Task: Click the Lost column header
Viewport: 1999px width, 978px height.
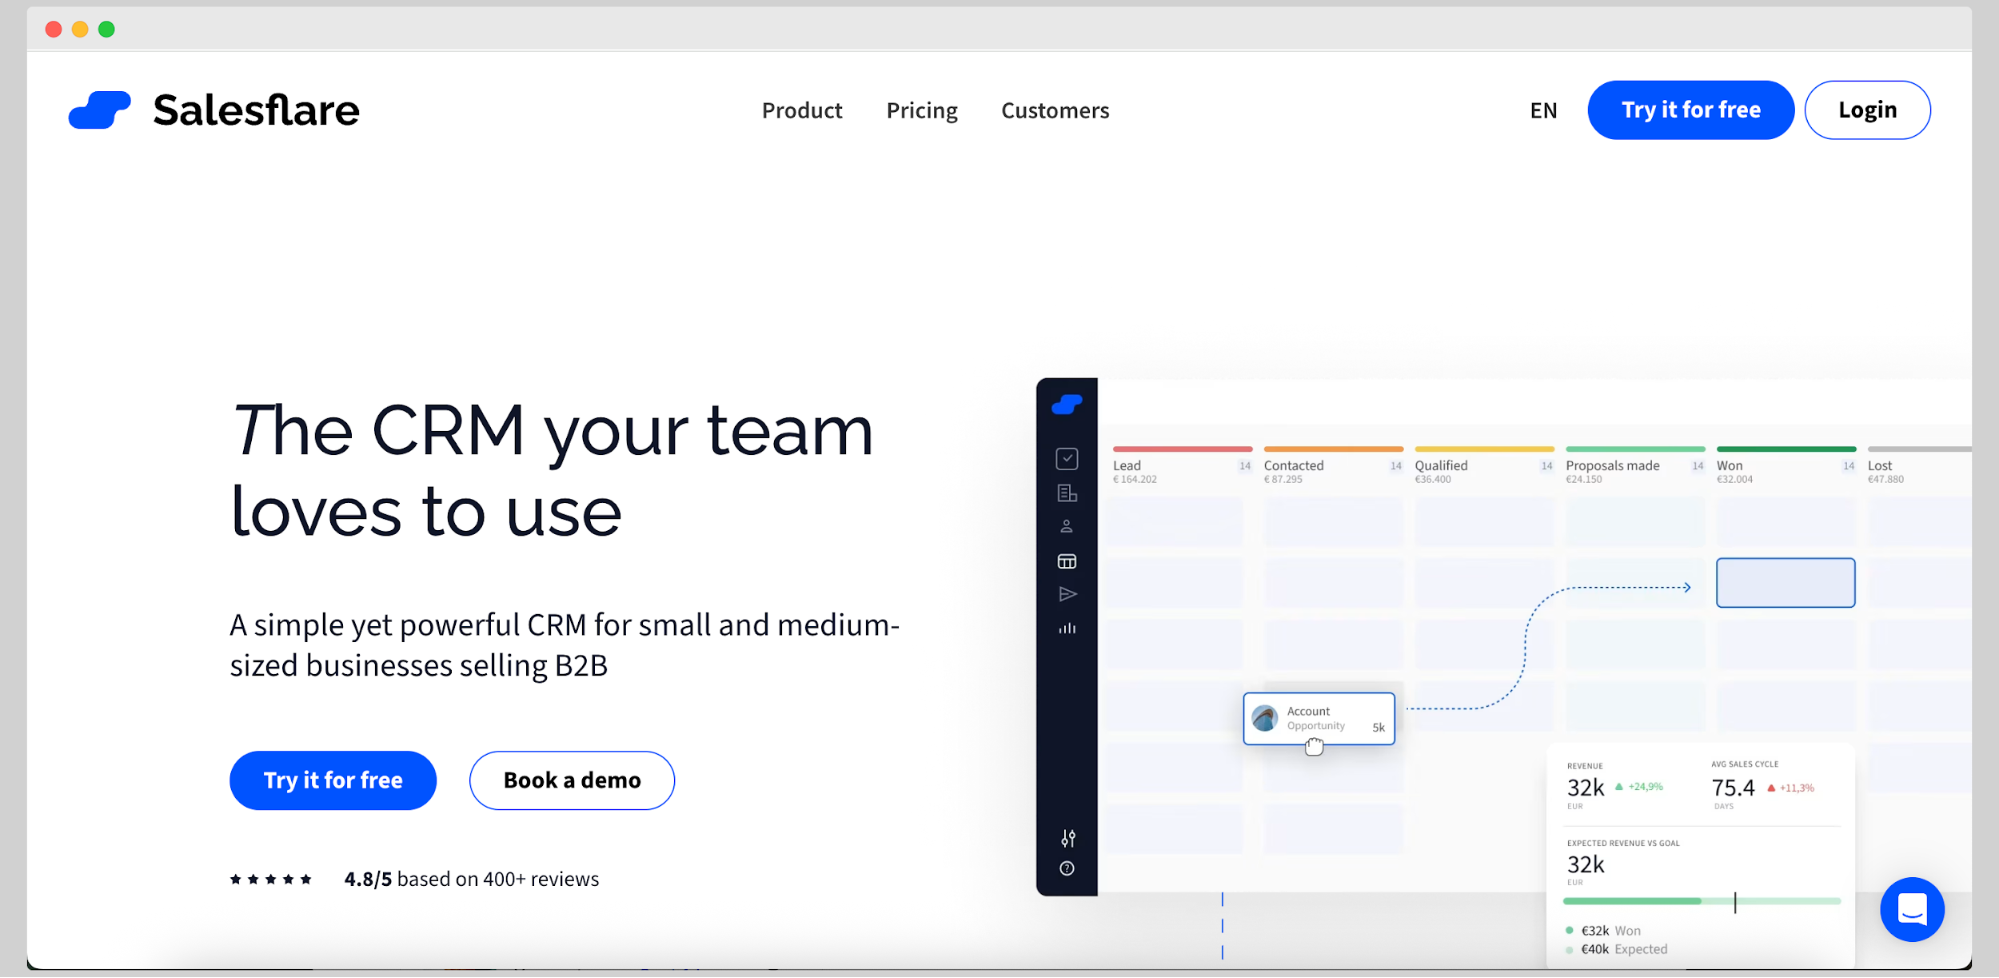Action: click(1880, 465)
